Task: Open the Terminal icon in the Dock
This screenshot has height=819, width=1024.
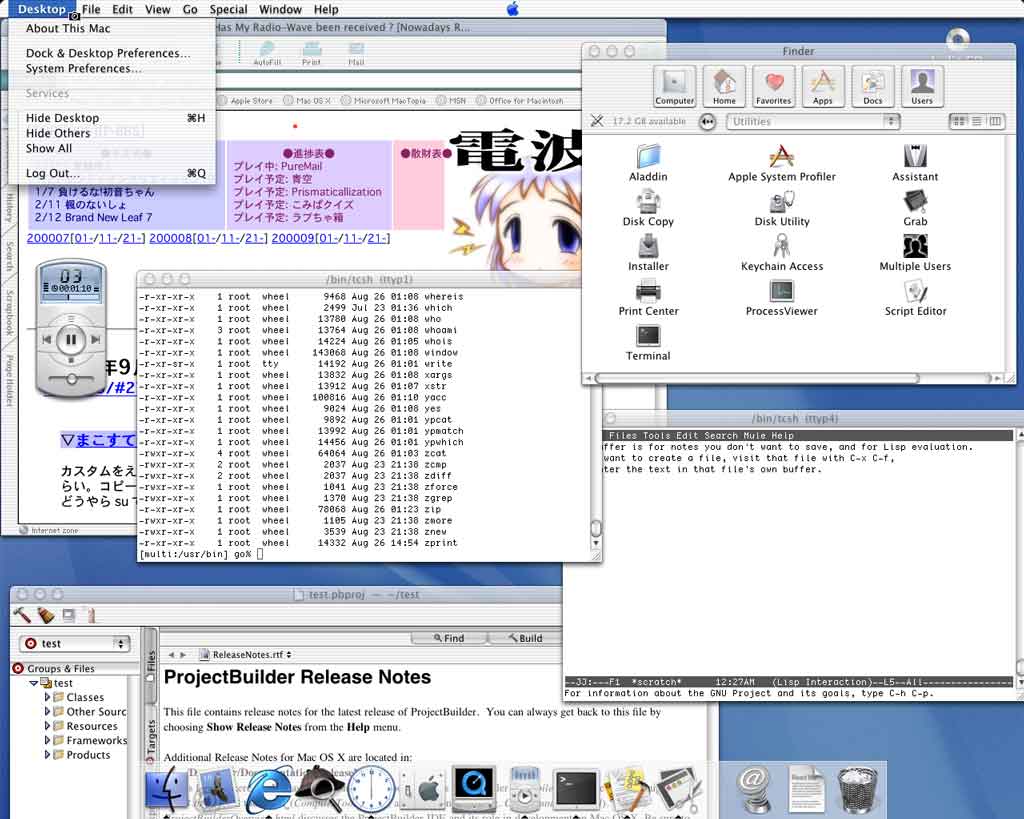Action: tap(575, 790)
